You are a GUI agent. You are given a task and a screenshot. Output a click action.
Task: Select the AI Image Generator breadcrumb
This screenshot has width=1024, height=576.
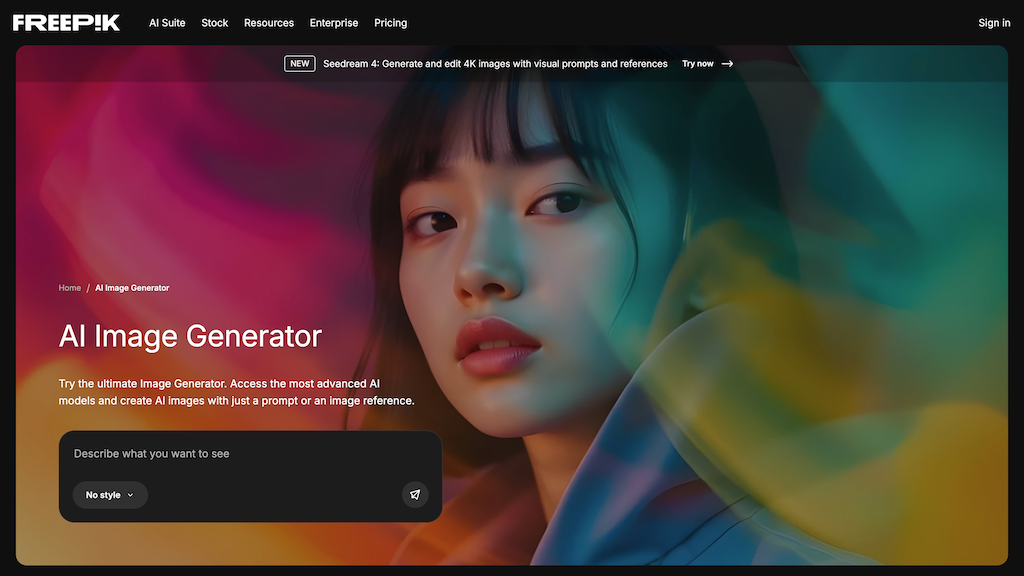coord(131,287)
